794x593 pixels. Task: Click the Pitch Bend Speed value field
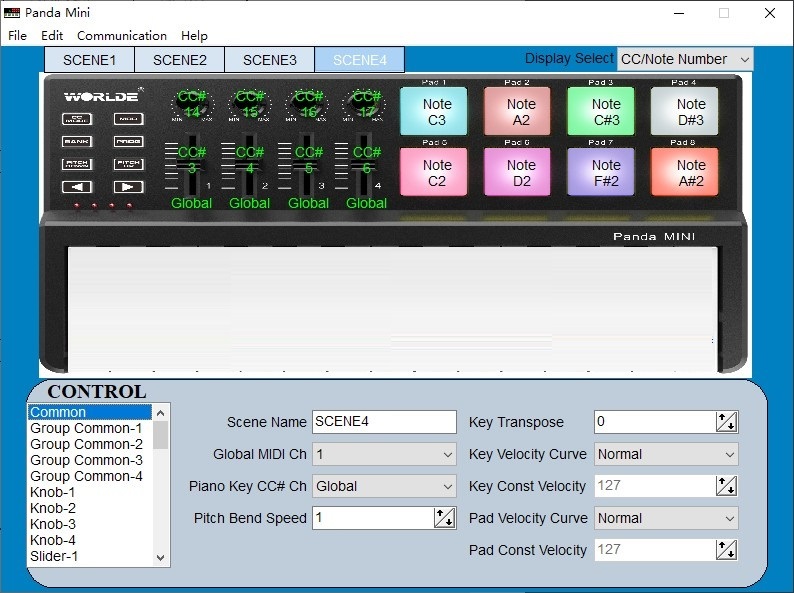click(373, 518)
